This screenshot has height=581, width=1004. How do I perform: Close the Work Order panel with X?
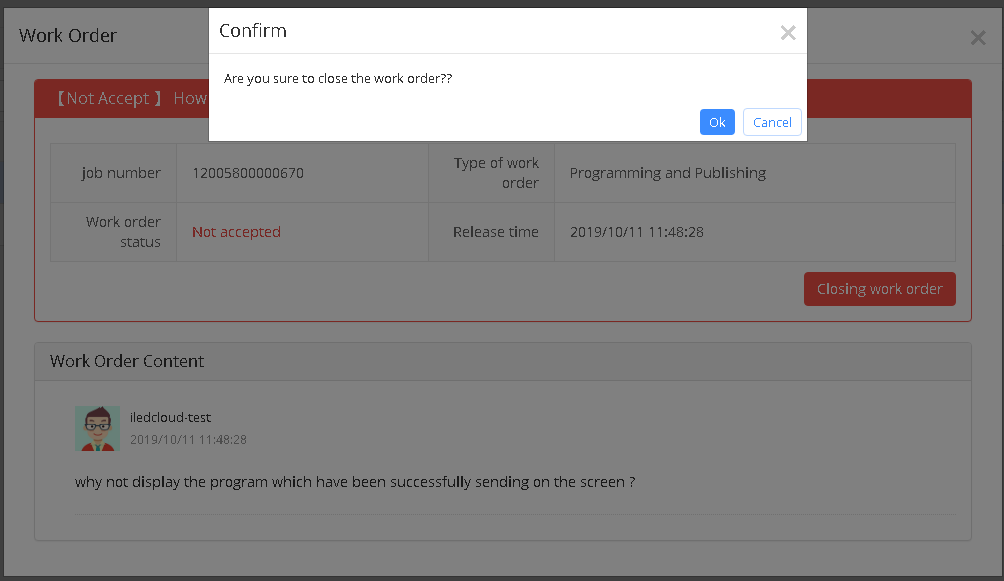point(978,38)
